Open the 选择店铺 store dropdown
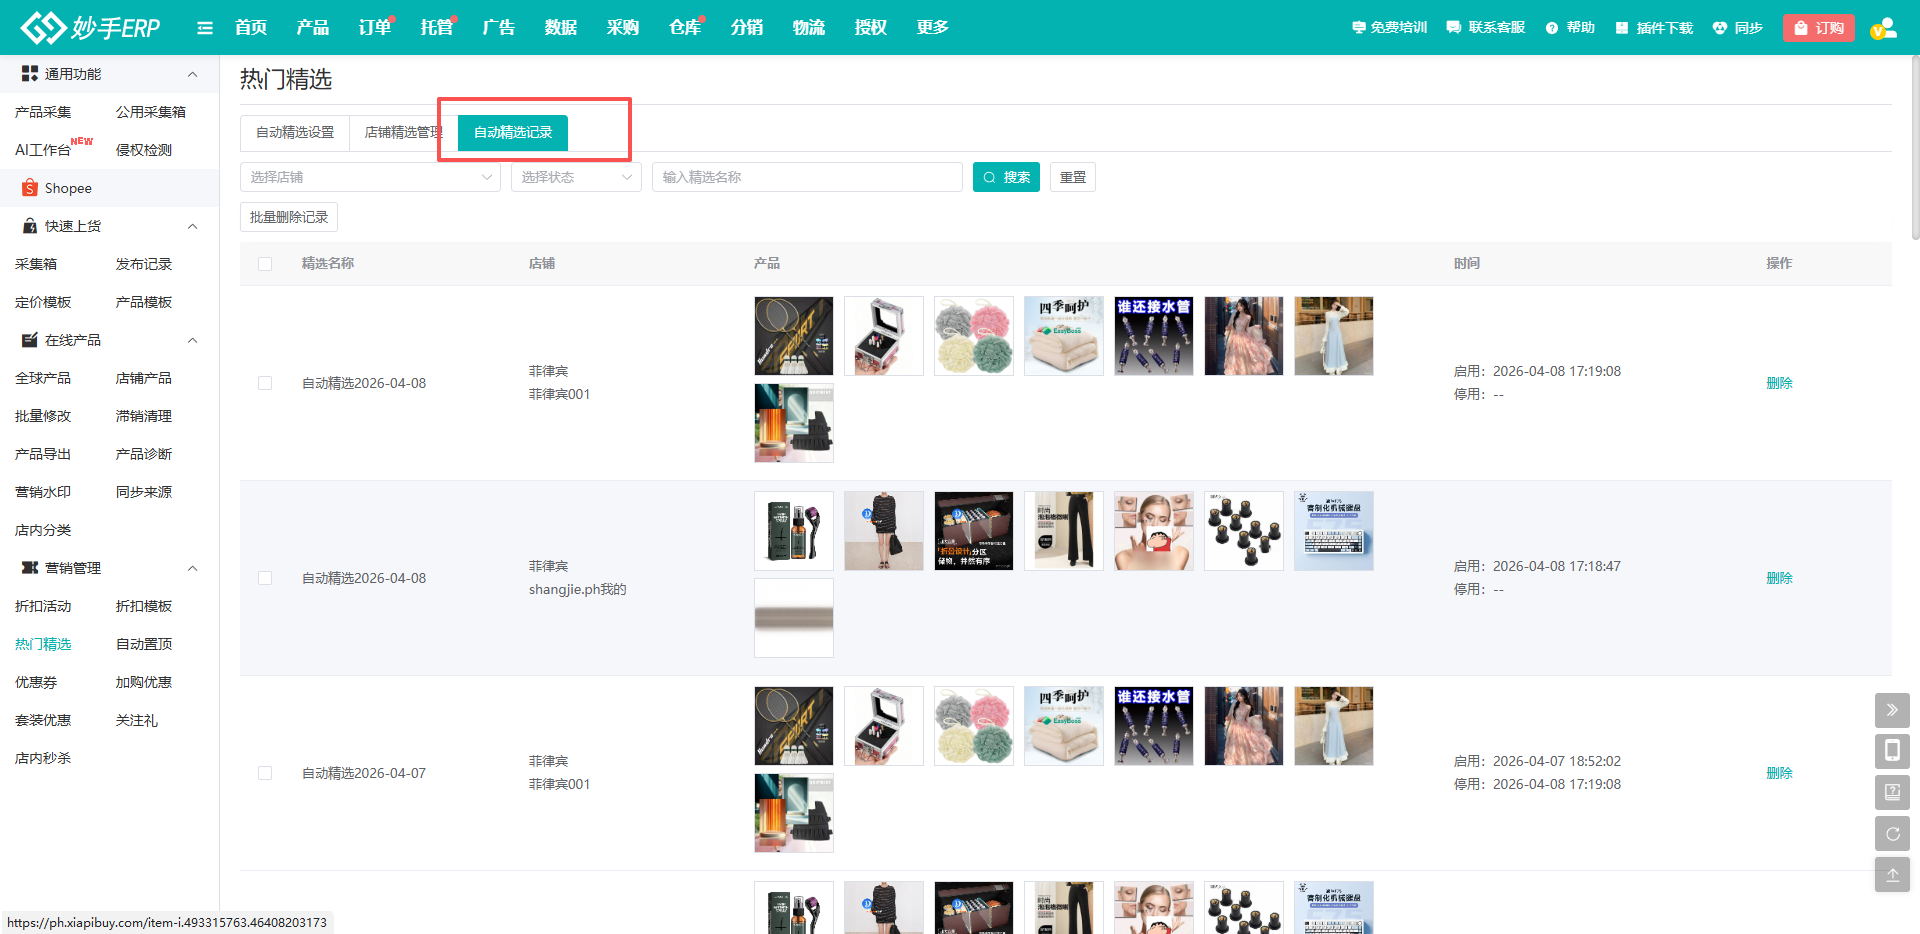 coord(370,177)
